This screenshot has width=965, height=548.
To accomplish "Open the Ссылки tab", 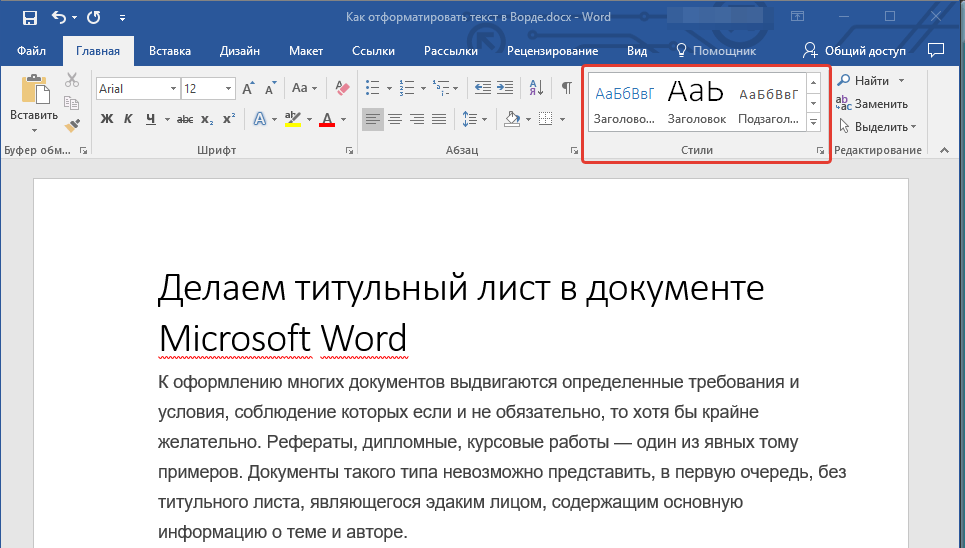I will coord(374,51).
